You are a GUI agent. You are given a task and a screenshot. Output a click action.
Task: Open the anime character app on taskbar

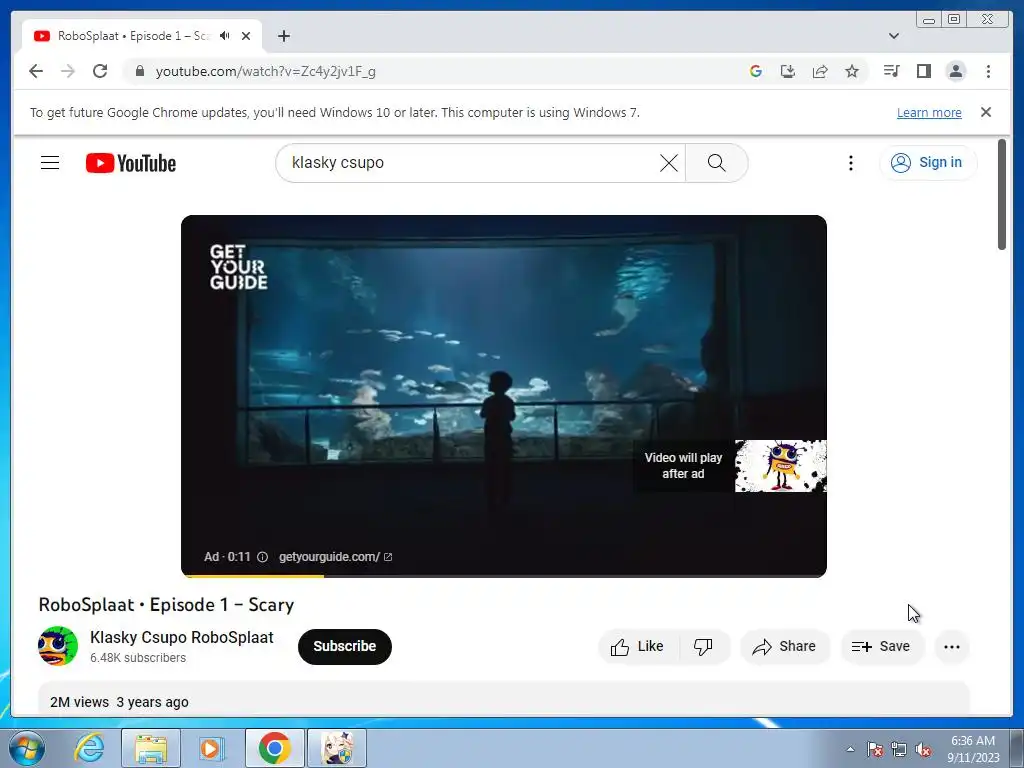coord(337,748)
